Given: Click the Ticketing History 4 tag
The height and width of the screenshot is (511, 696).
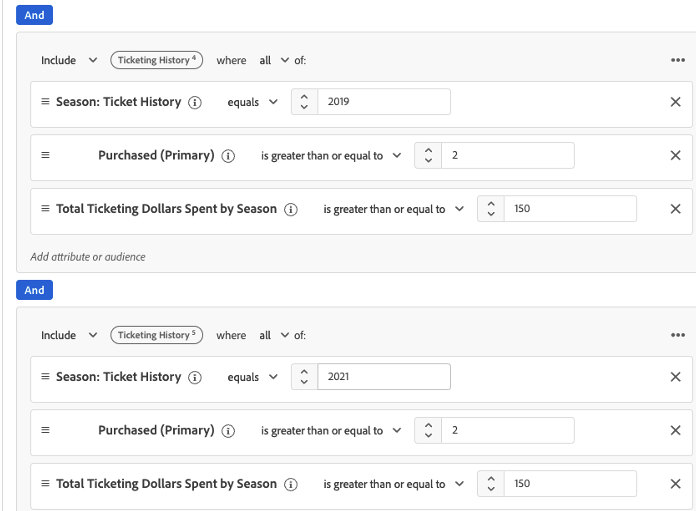Looking at the screenshot, I should tap(157, 60).
